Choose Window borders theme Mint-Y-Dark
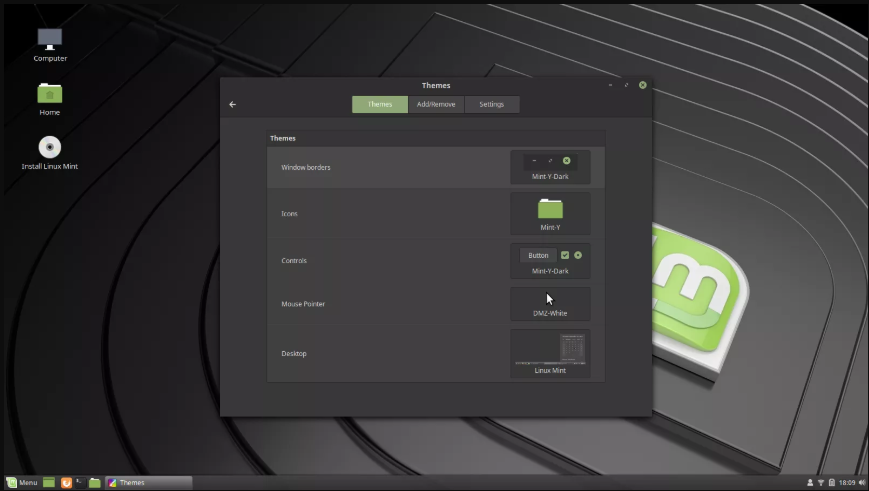This screenshot has height=491, width=869. click(x=550, y=167)
